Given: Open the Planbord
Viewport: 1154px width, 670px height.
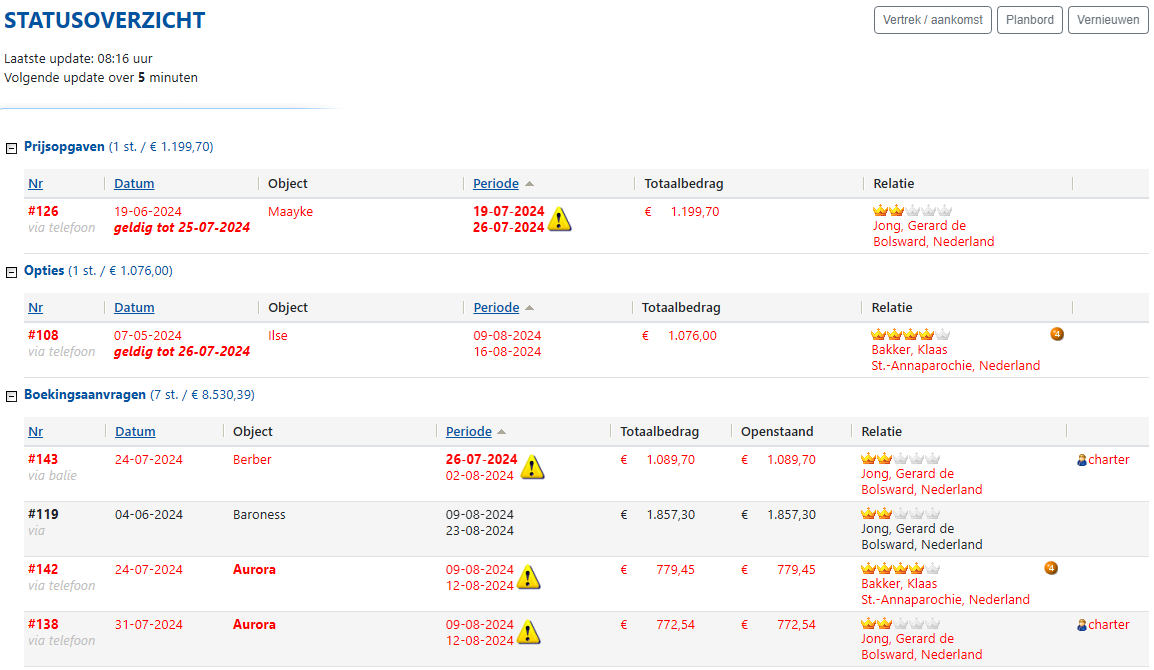Looking at the screenshot, I should coord(1029,20).
